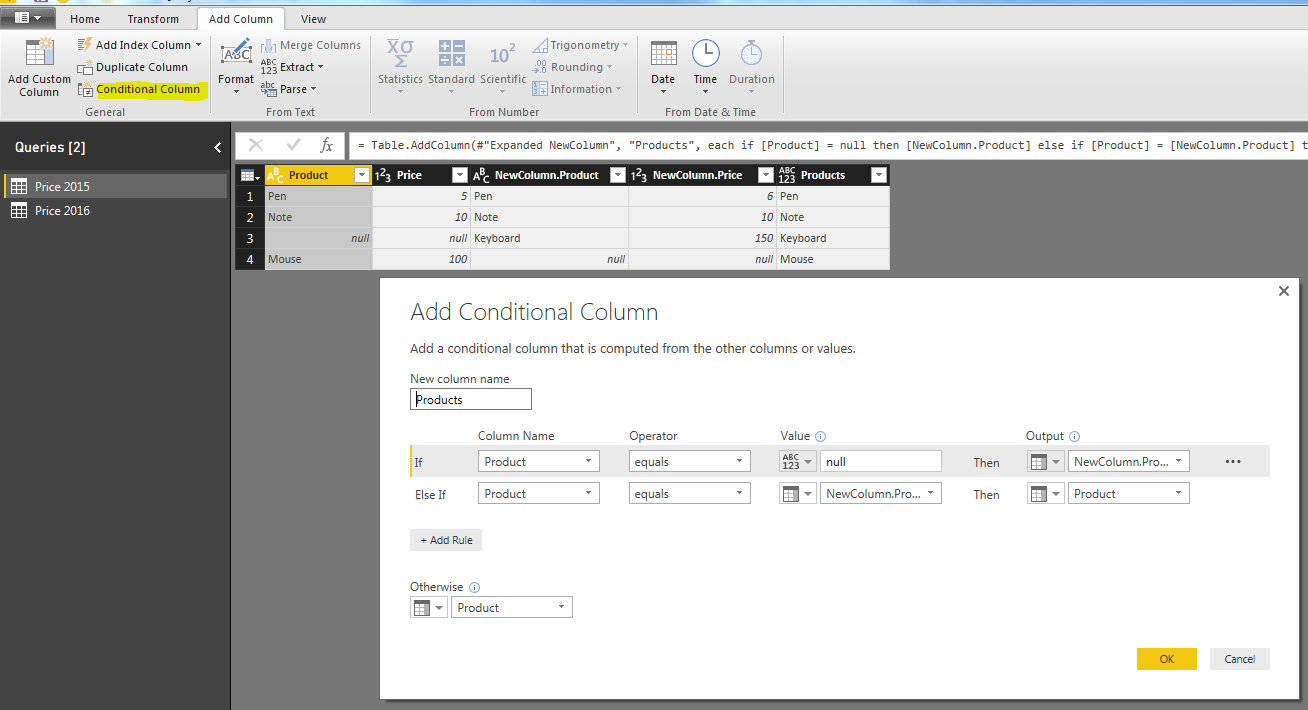Click the Else If value type icon
The width and height of the screenshot is (1308, 710).
797,493
